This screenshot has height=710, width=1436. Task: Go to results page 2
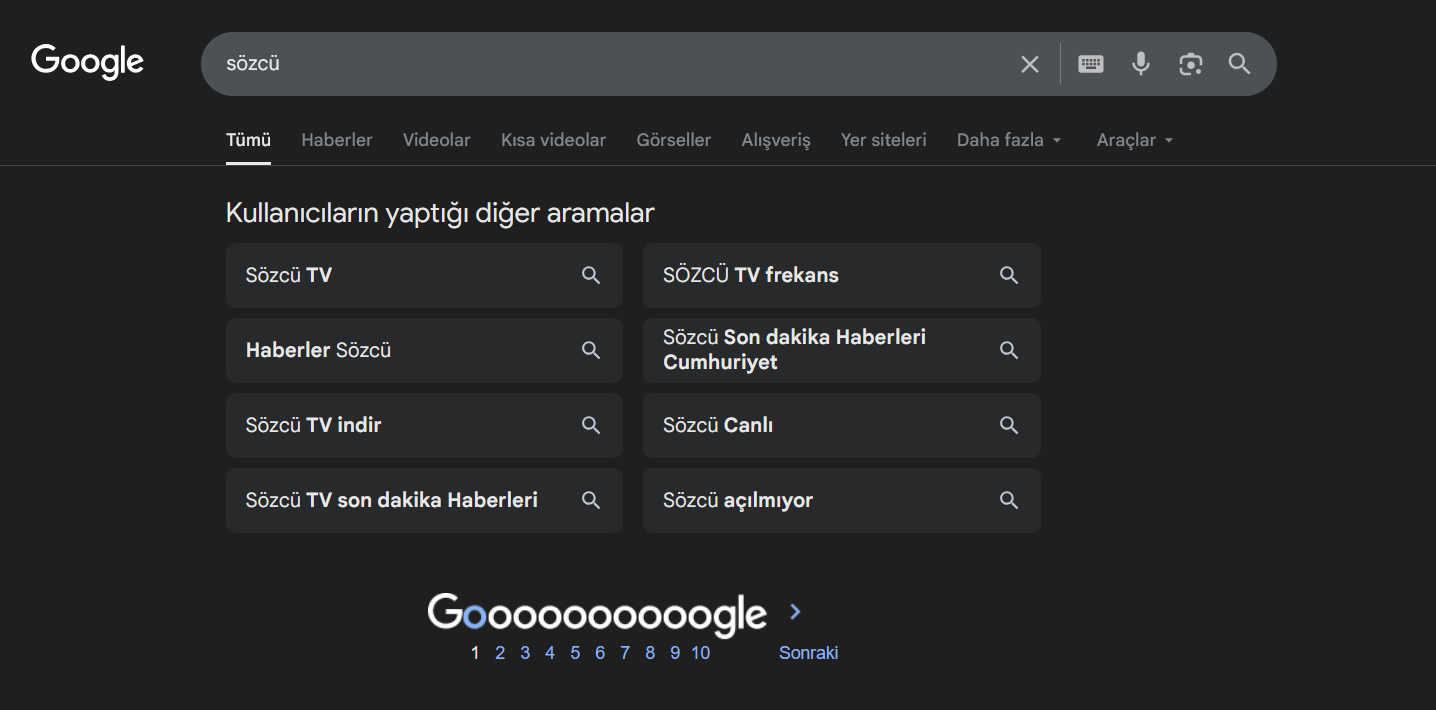(500, 653)
